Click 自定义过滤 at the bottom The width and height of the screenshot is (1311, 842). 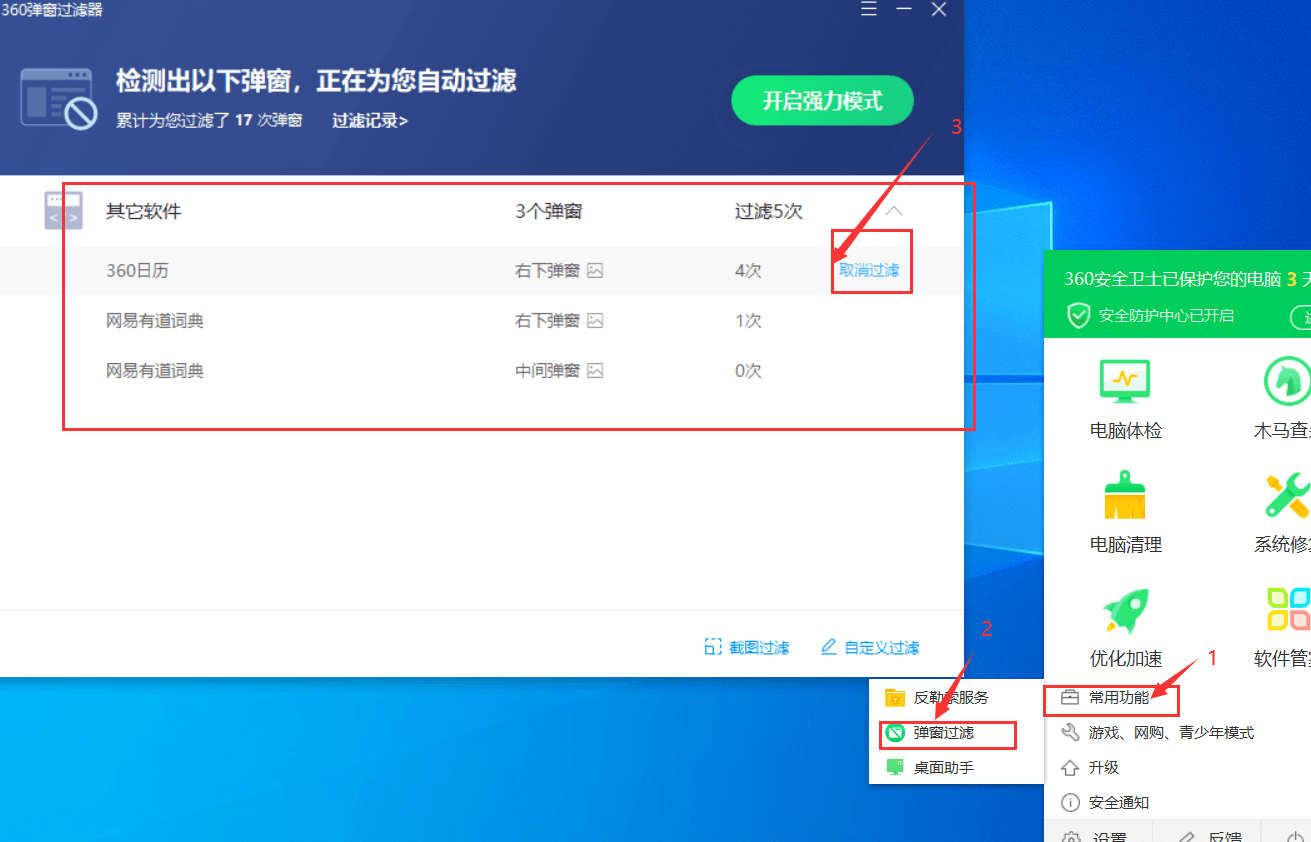[x=870, y=647]
